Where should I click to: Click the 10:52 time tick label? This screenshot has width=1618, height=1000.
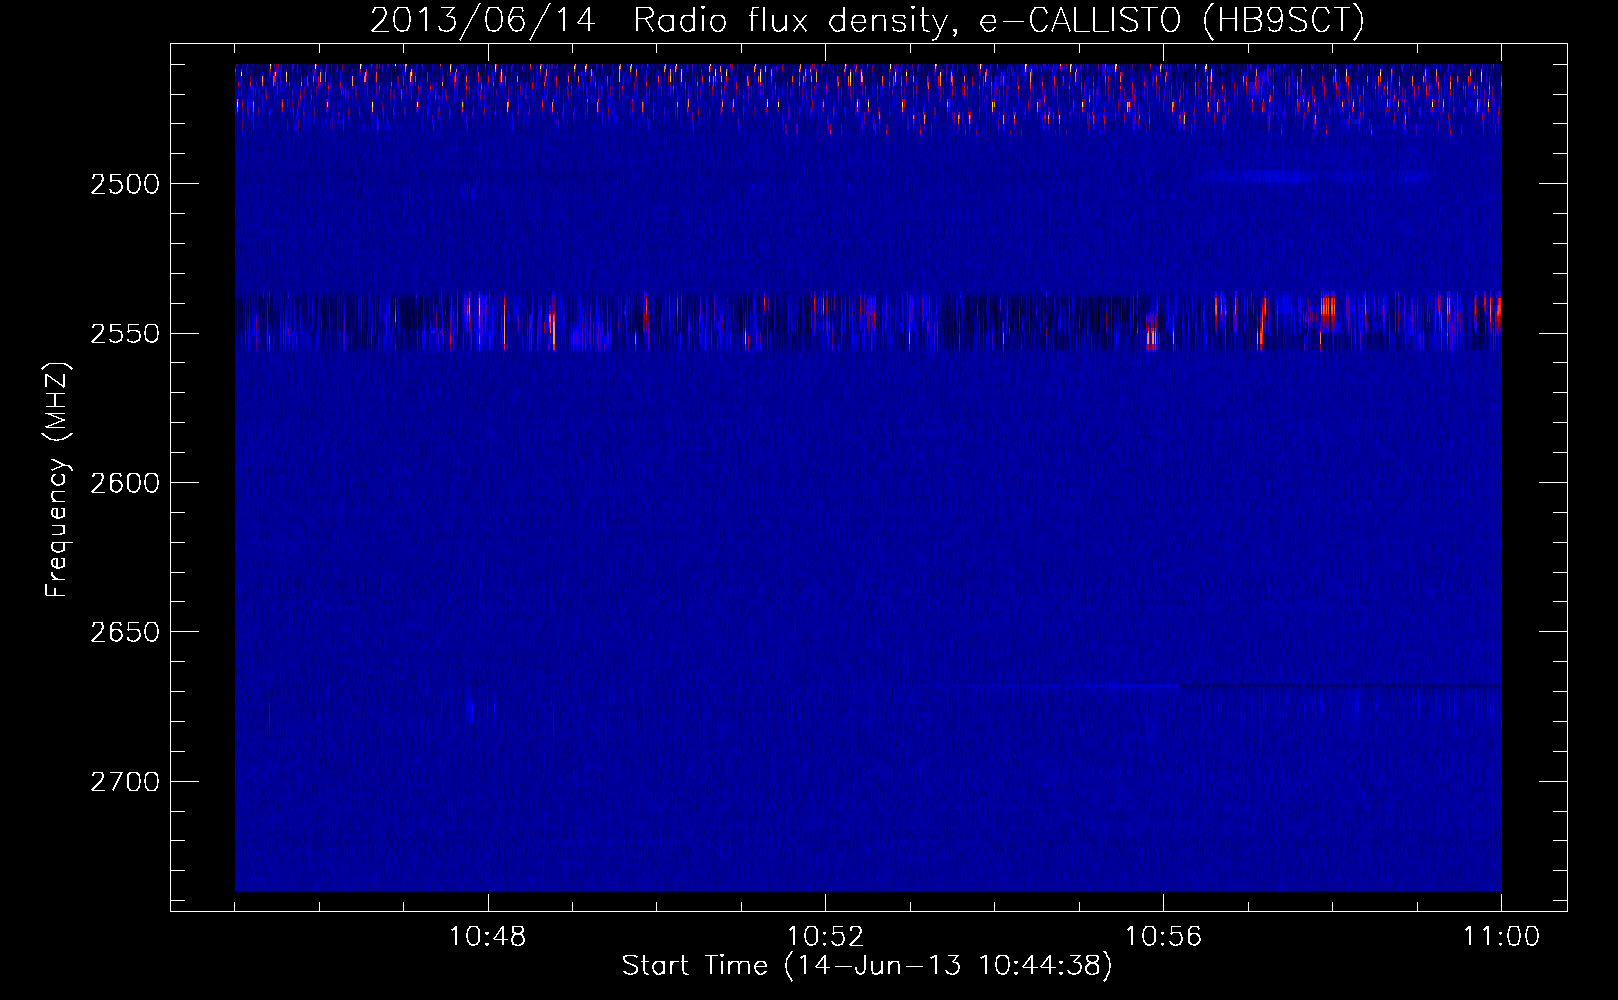[825, 937]
